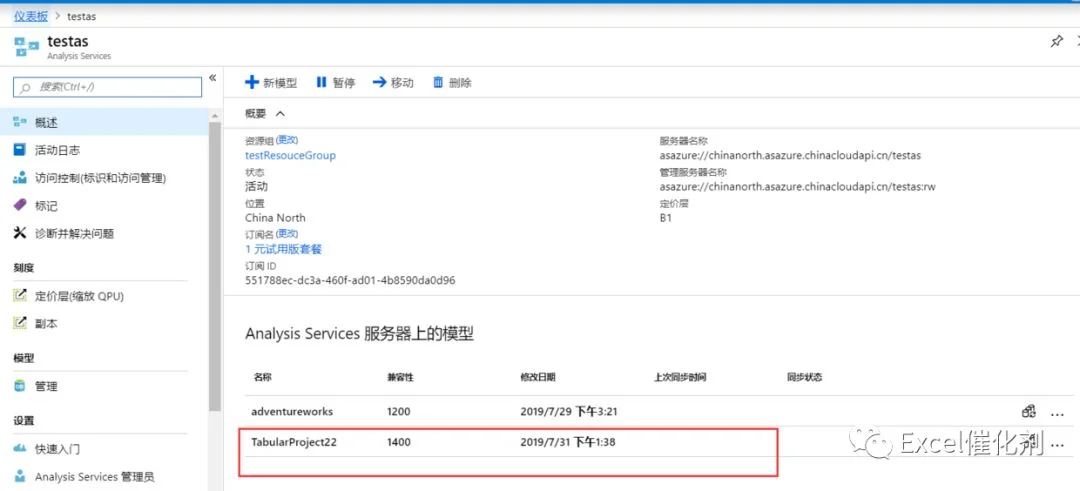Collapse the sidebar using the « chevron

(x=213, y=77)
